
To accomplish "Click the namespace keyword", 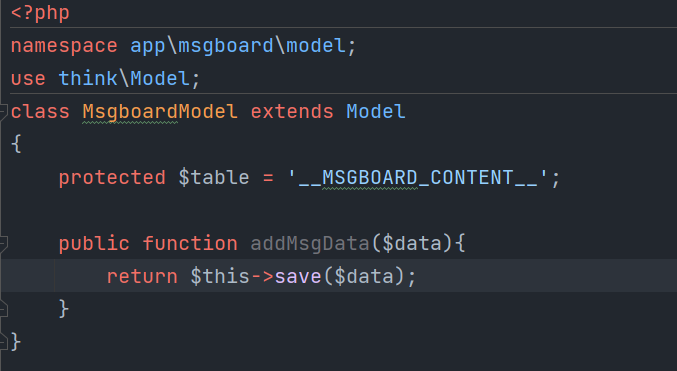I will 64,46.
